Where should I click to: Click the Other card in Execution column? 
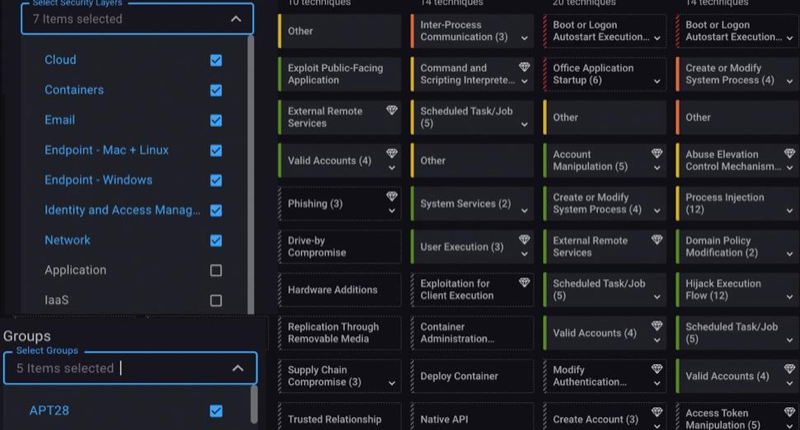coord(472,161)
